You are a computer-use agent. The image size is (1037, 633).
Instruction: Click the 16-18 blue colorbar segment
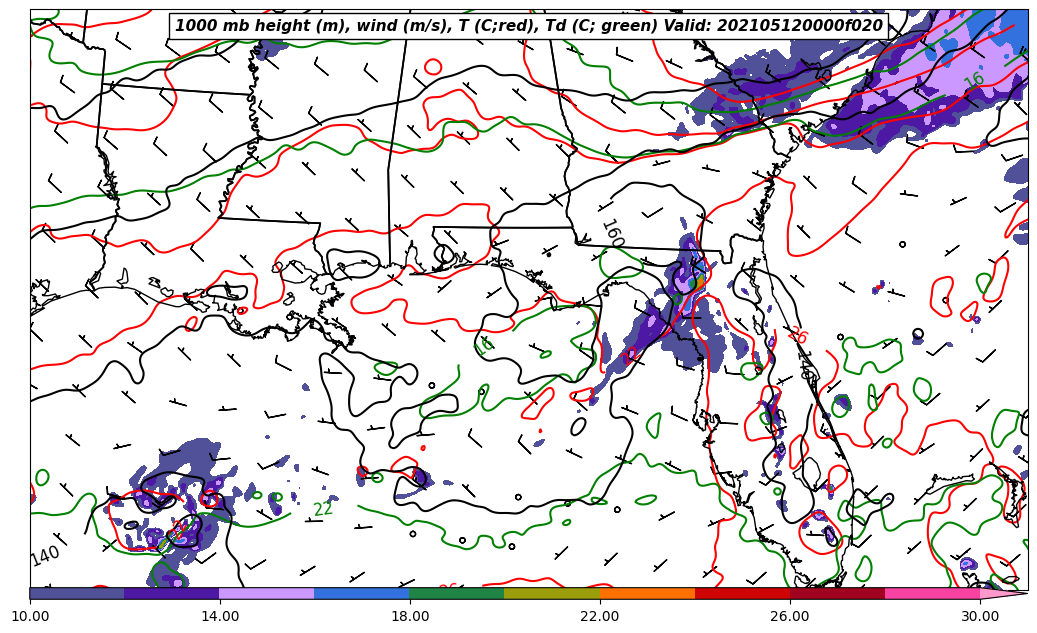(x=362, y=593)
